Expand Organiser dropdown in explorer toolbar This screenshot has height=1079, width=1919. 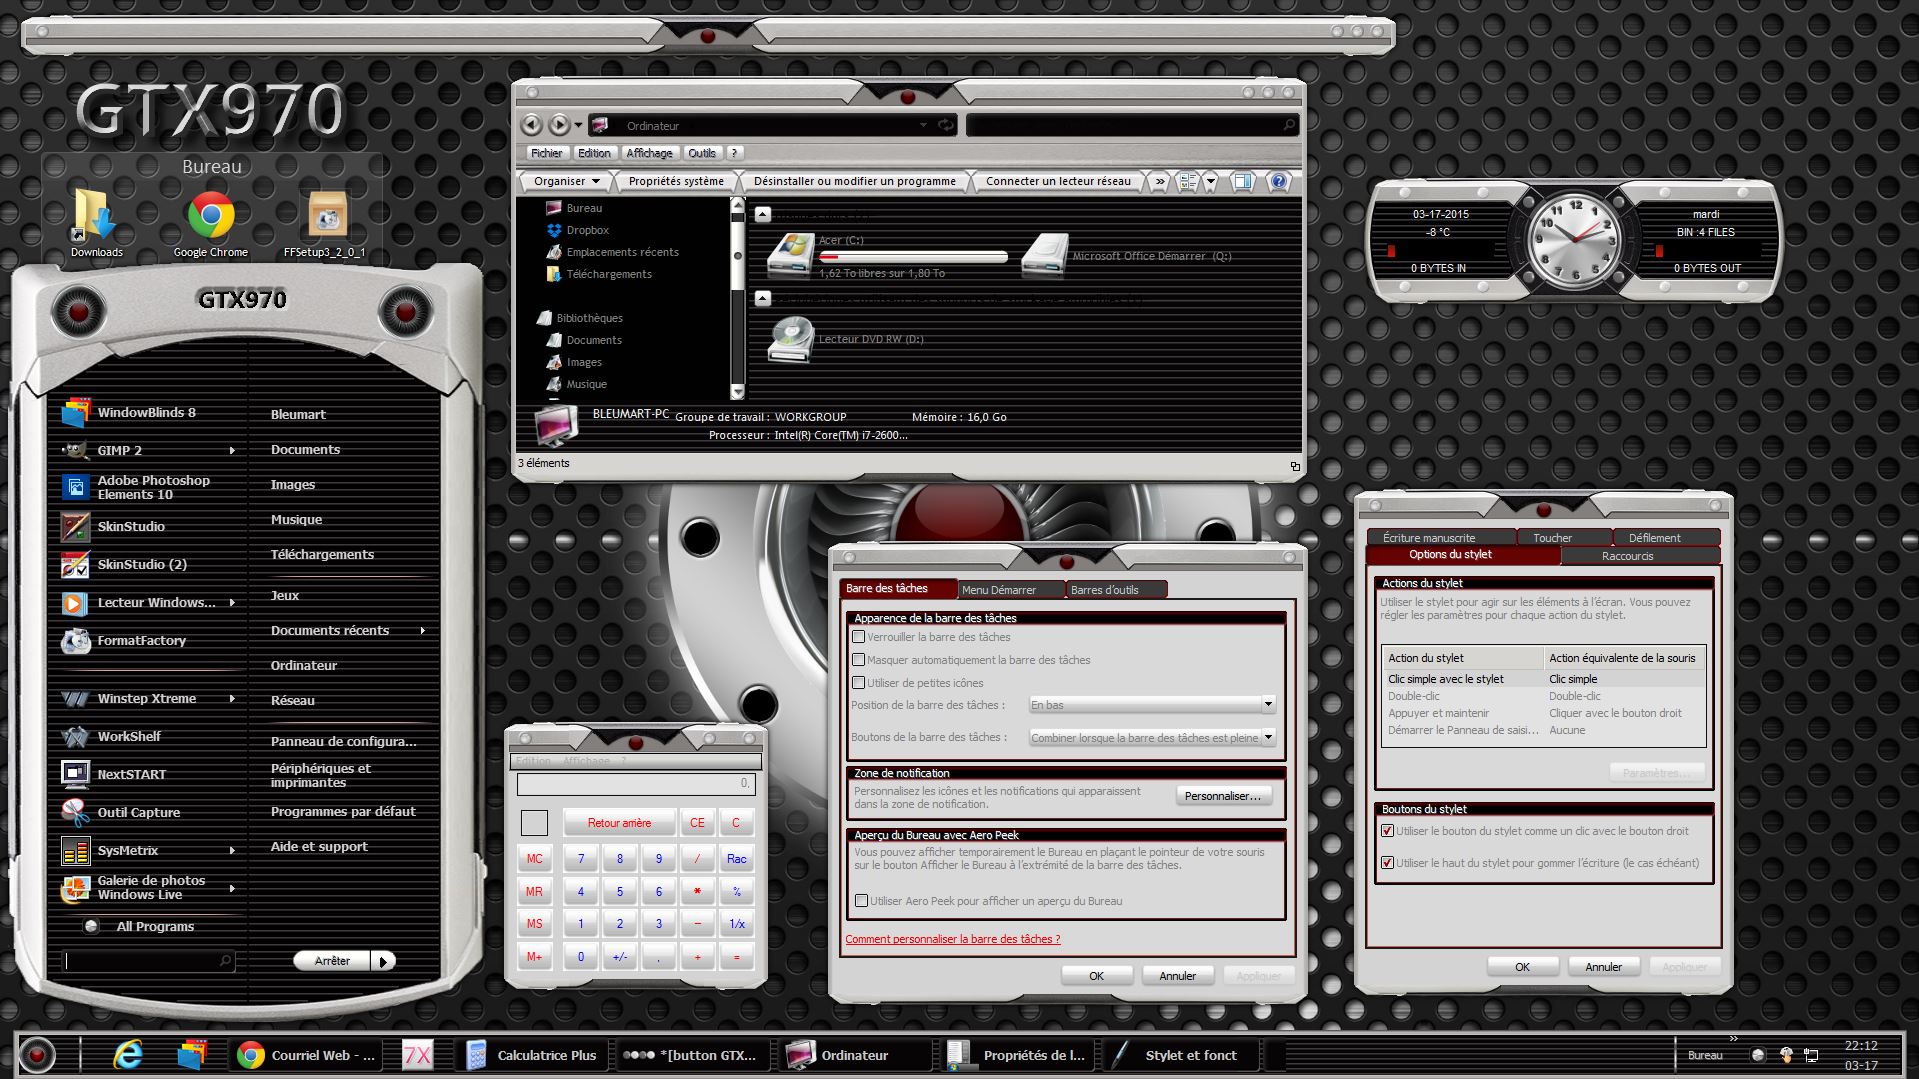567,181
